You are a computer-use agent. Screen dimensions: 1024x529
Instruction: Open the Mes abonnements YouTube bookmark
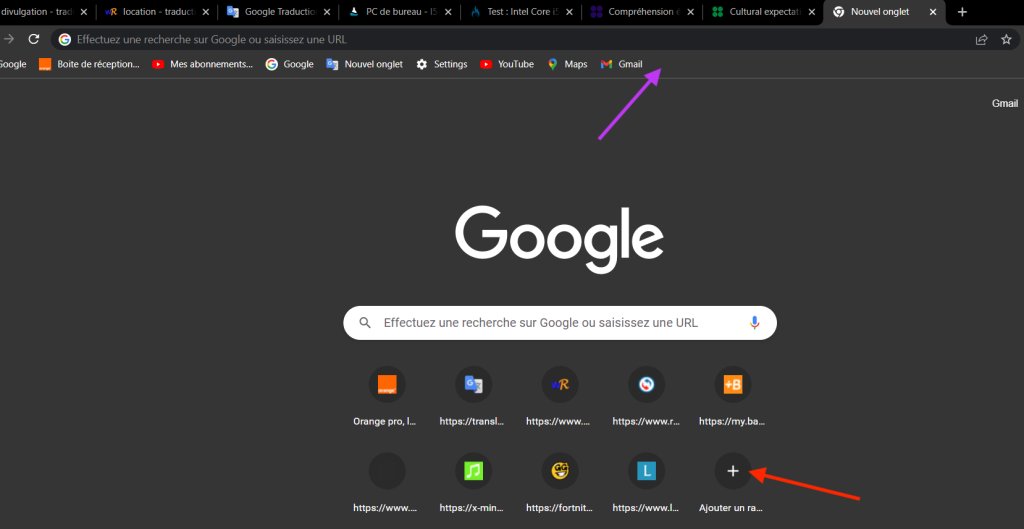tap(202, 64)
